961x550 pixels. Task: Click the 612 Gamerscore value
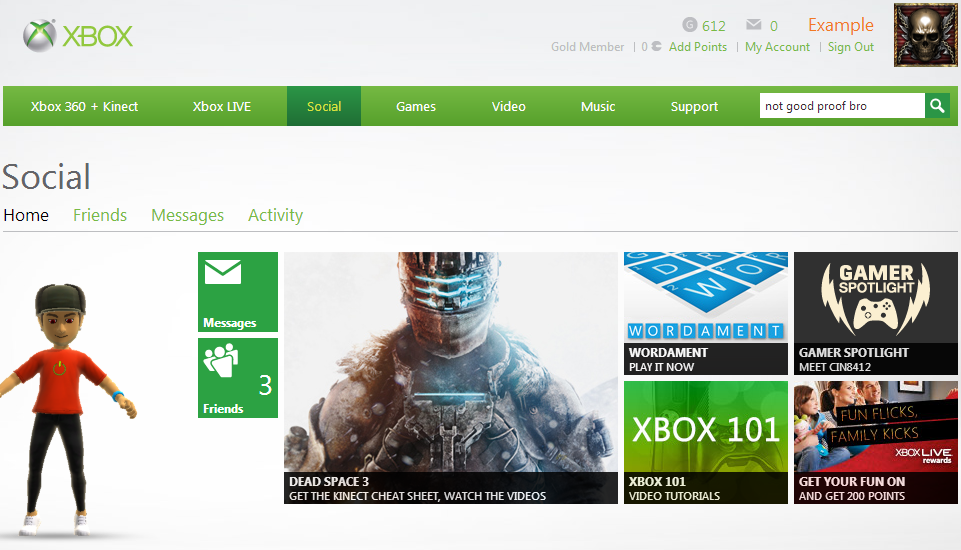click(x=713, y=26)
